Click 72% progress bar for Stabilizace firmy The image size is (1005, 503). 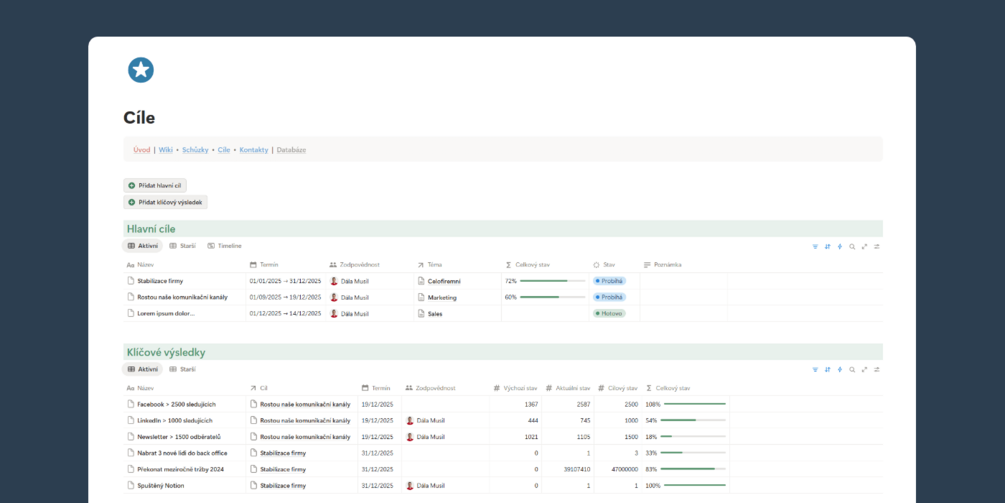tap(552, 281)
